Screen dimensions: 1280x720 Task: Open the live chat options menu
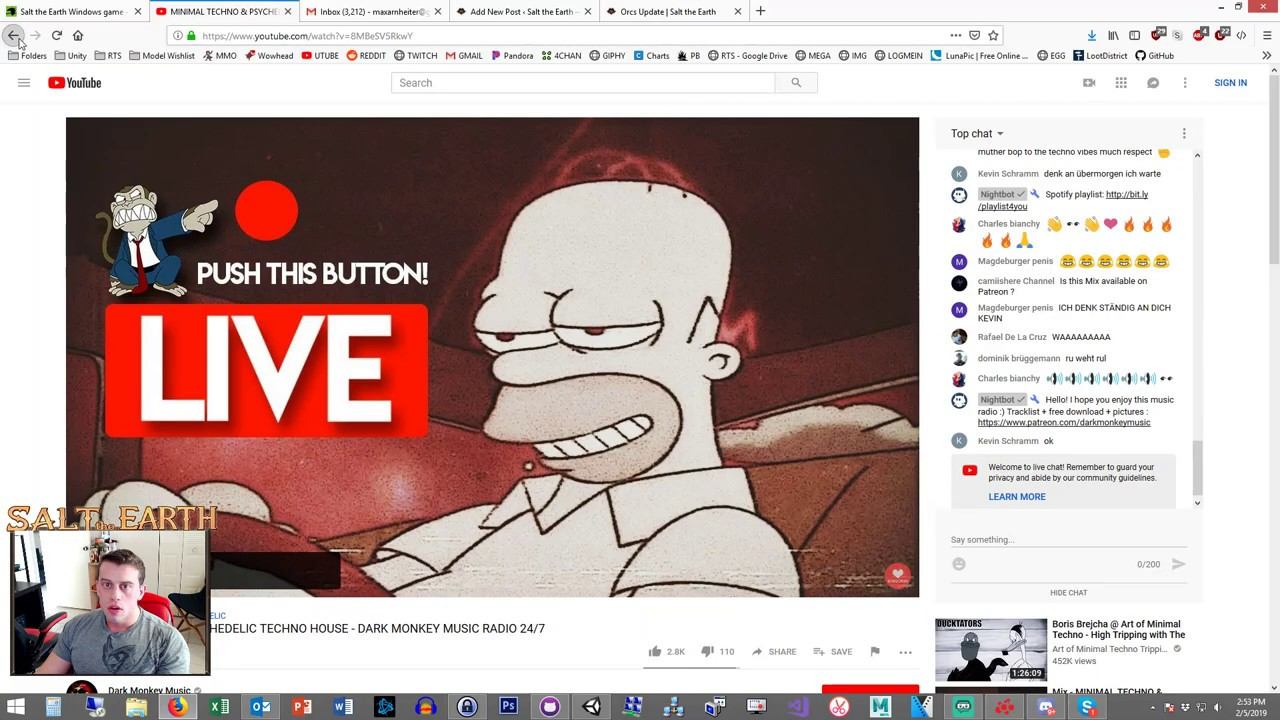click(1184, 133)
